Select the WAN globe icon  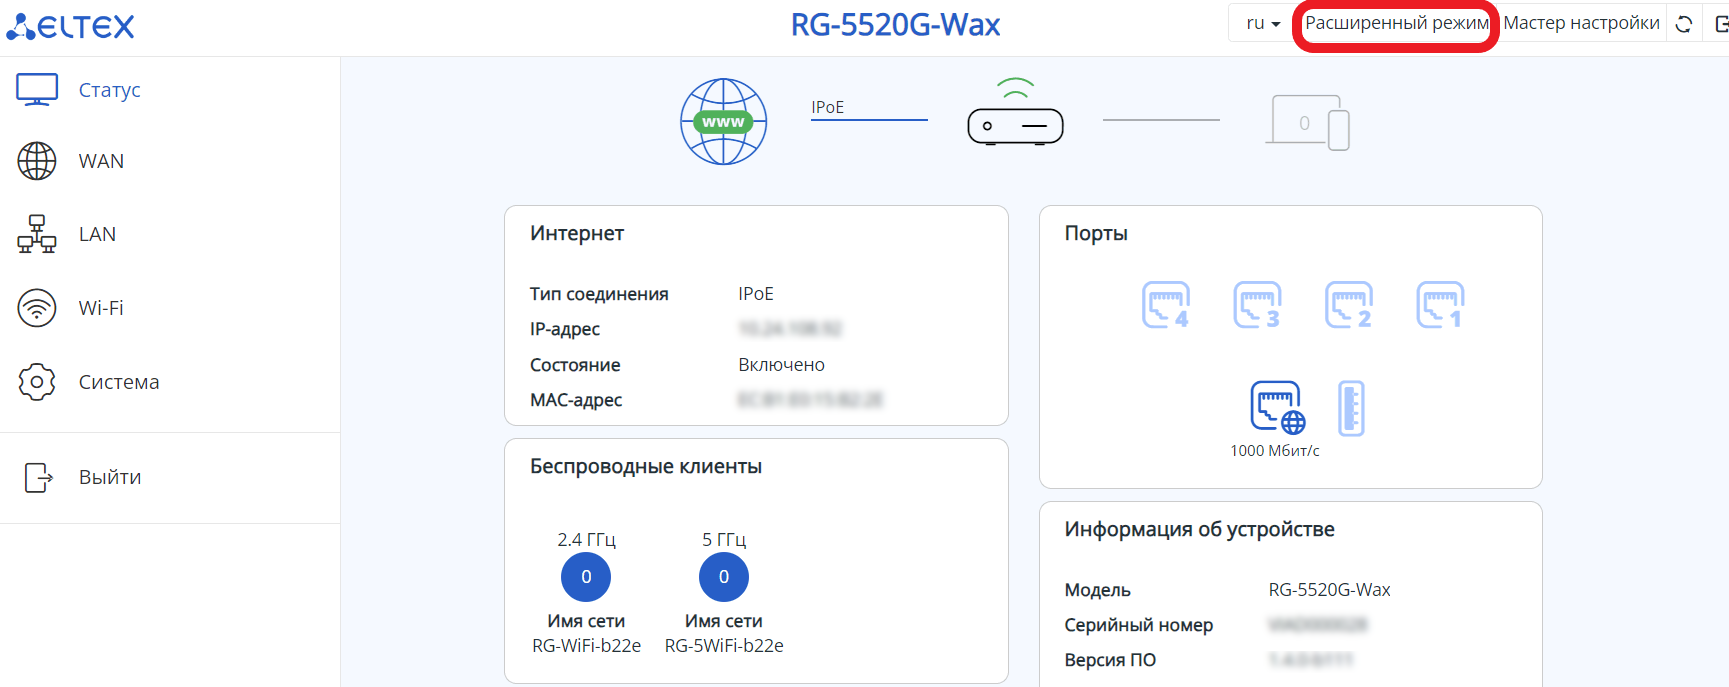coord(37,161)
